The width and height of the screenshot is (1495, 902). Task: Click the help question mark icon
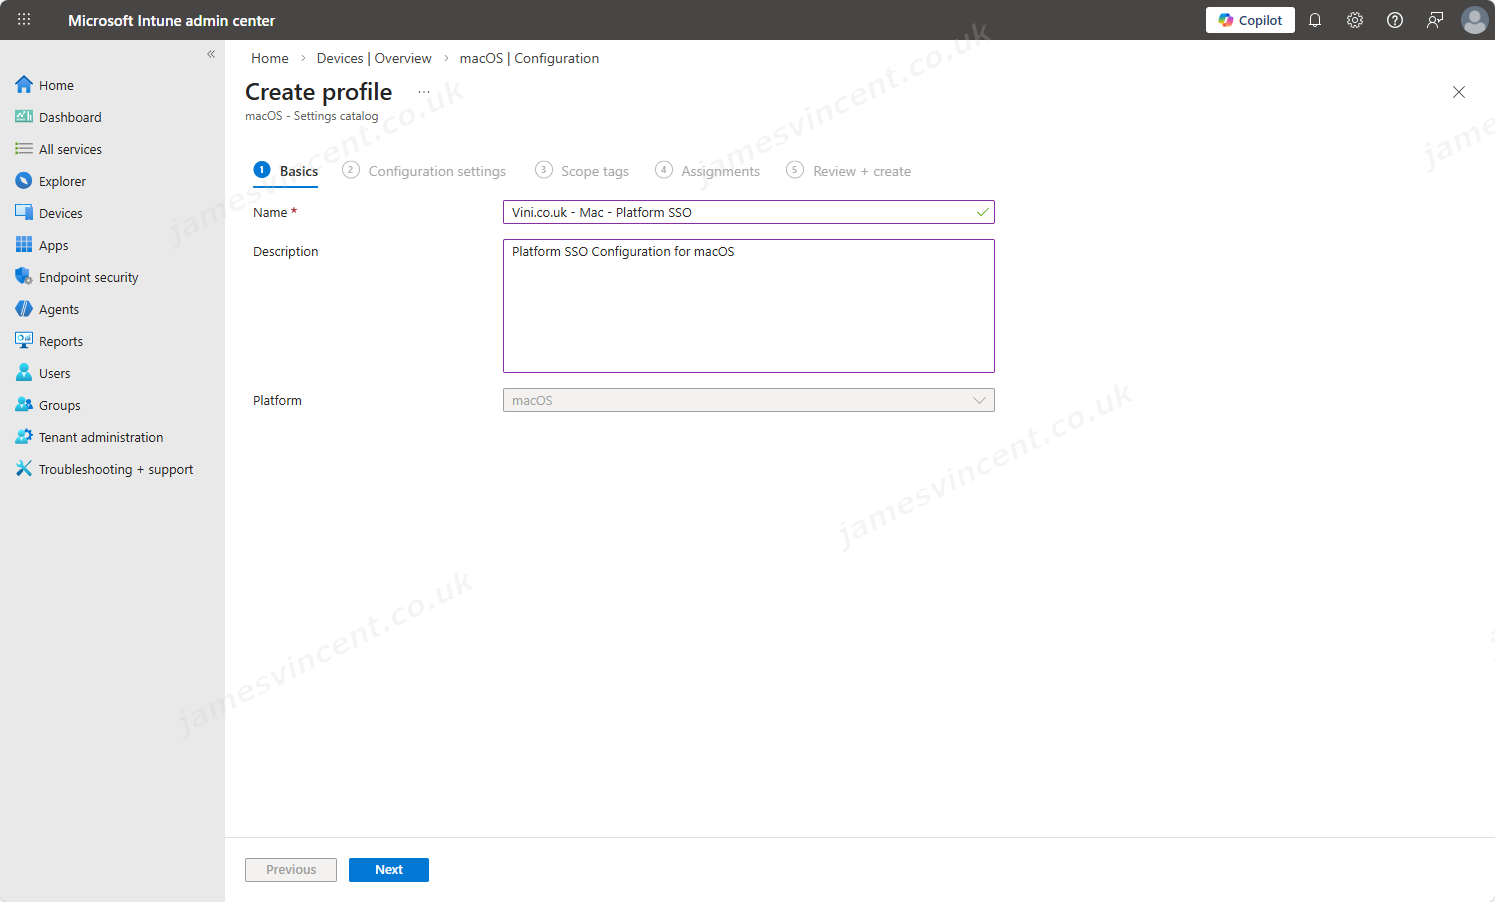click(1395, 20)
